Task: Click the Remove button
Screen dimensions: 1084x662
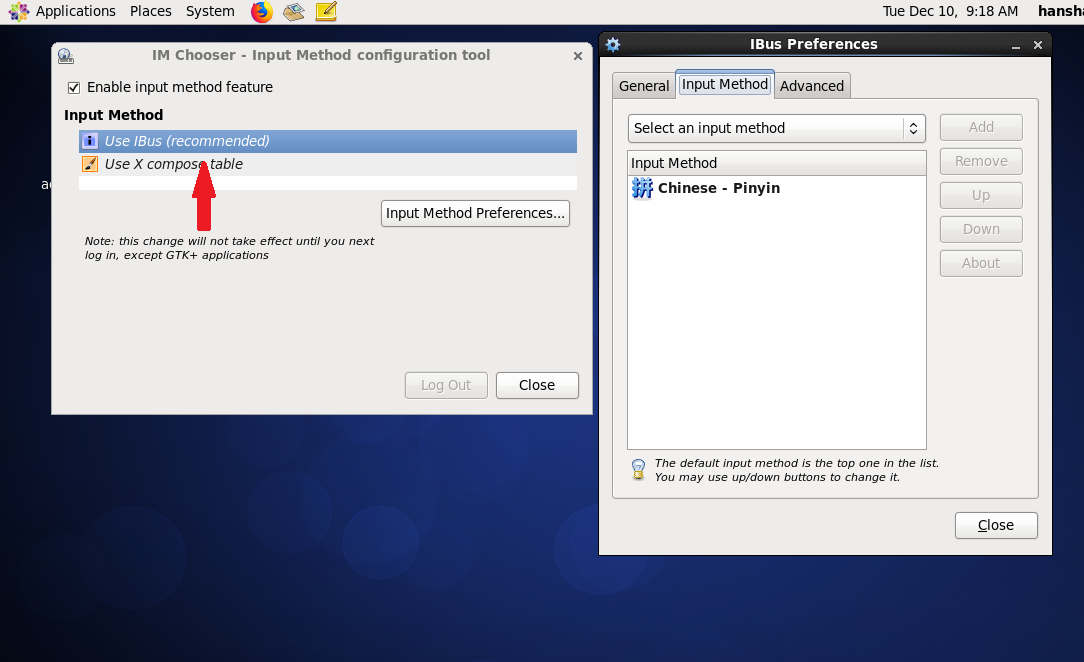Action: click(x=981, y=161)
